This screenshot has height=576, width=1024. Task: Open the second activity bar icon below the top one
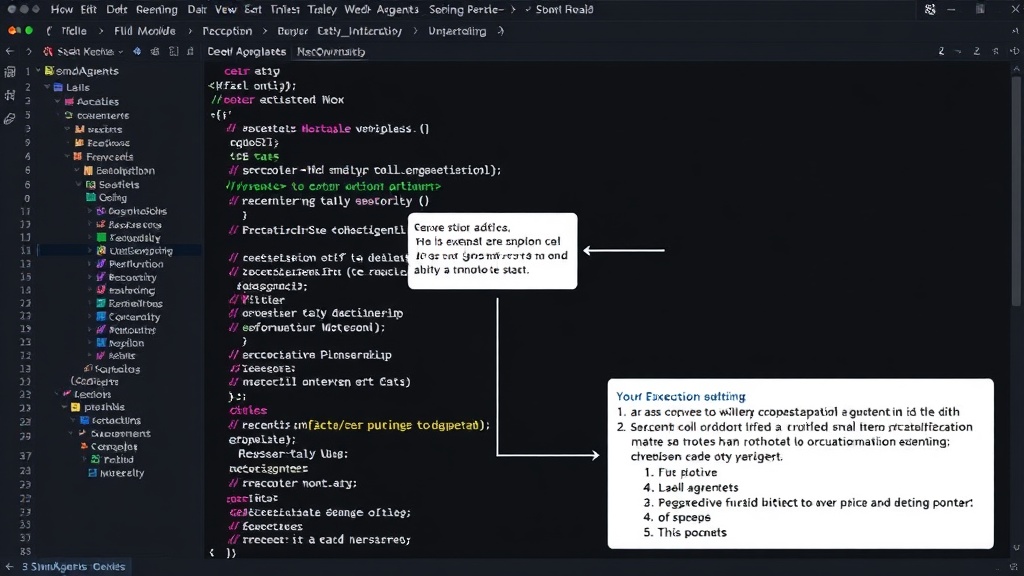click(9, 95)
